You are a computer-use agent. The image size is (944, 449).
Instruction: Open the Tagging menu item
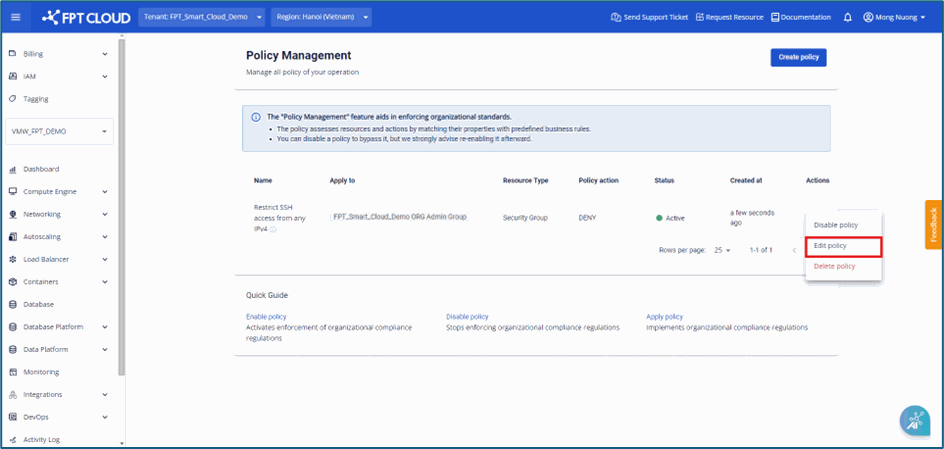coord(36,99)
